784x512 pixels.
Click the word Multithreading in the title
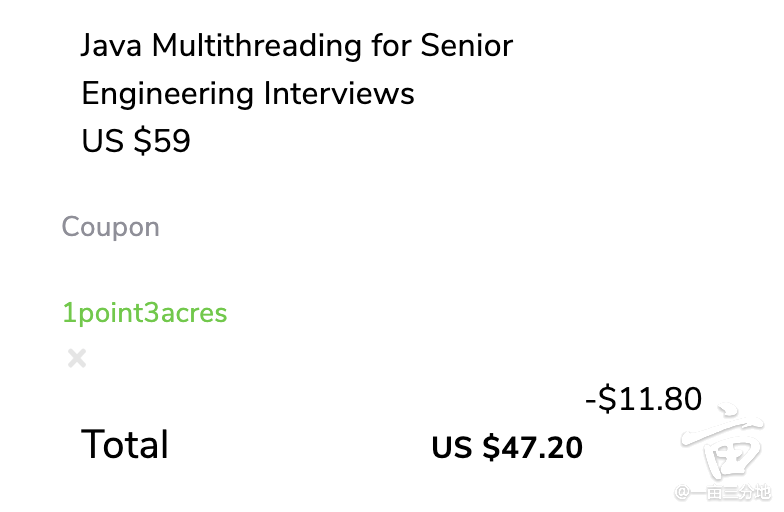click(x=256, y=46)
